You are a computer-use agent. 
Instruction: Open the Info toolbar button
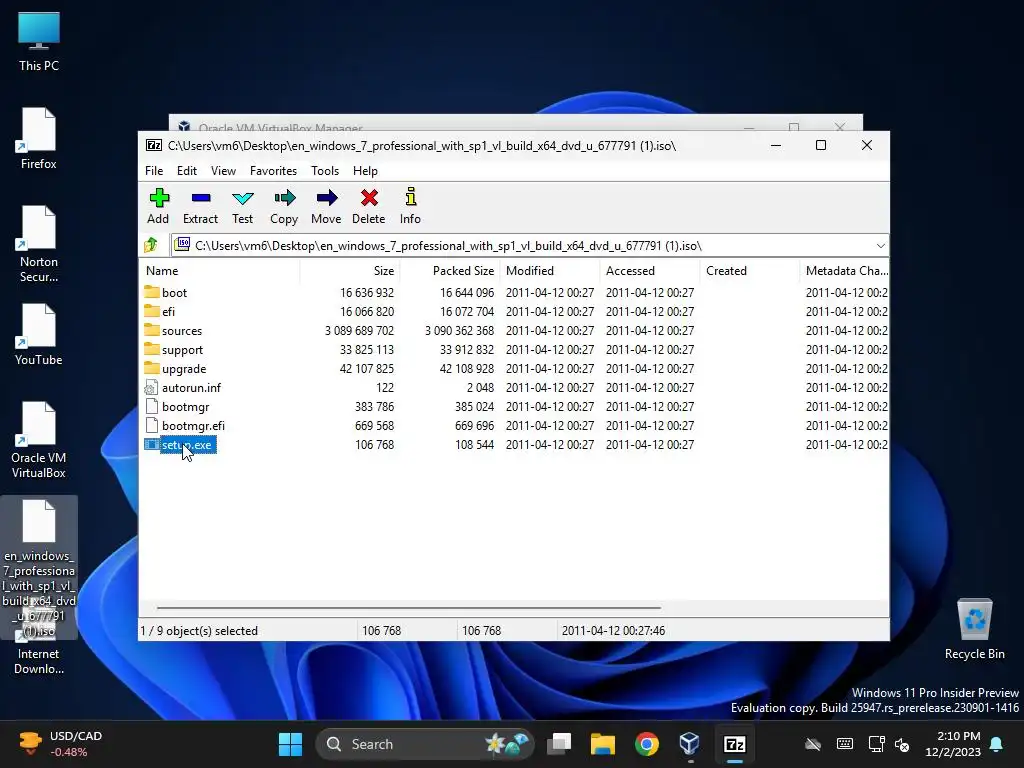[410, 206]
